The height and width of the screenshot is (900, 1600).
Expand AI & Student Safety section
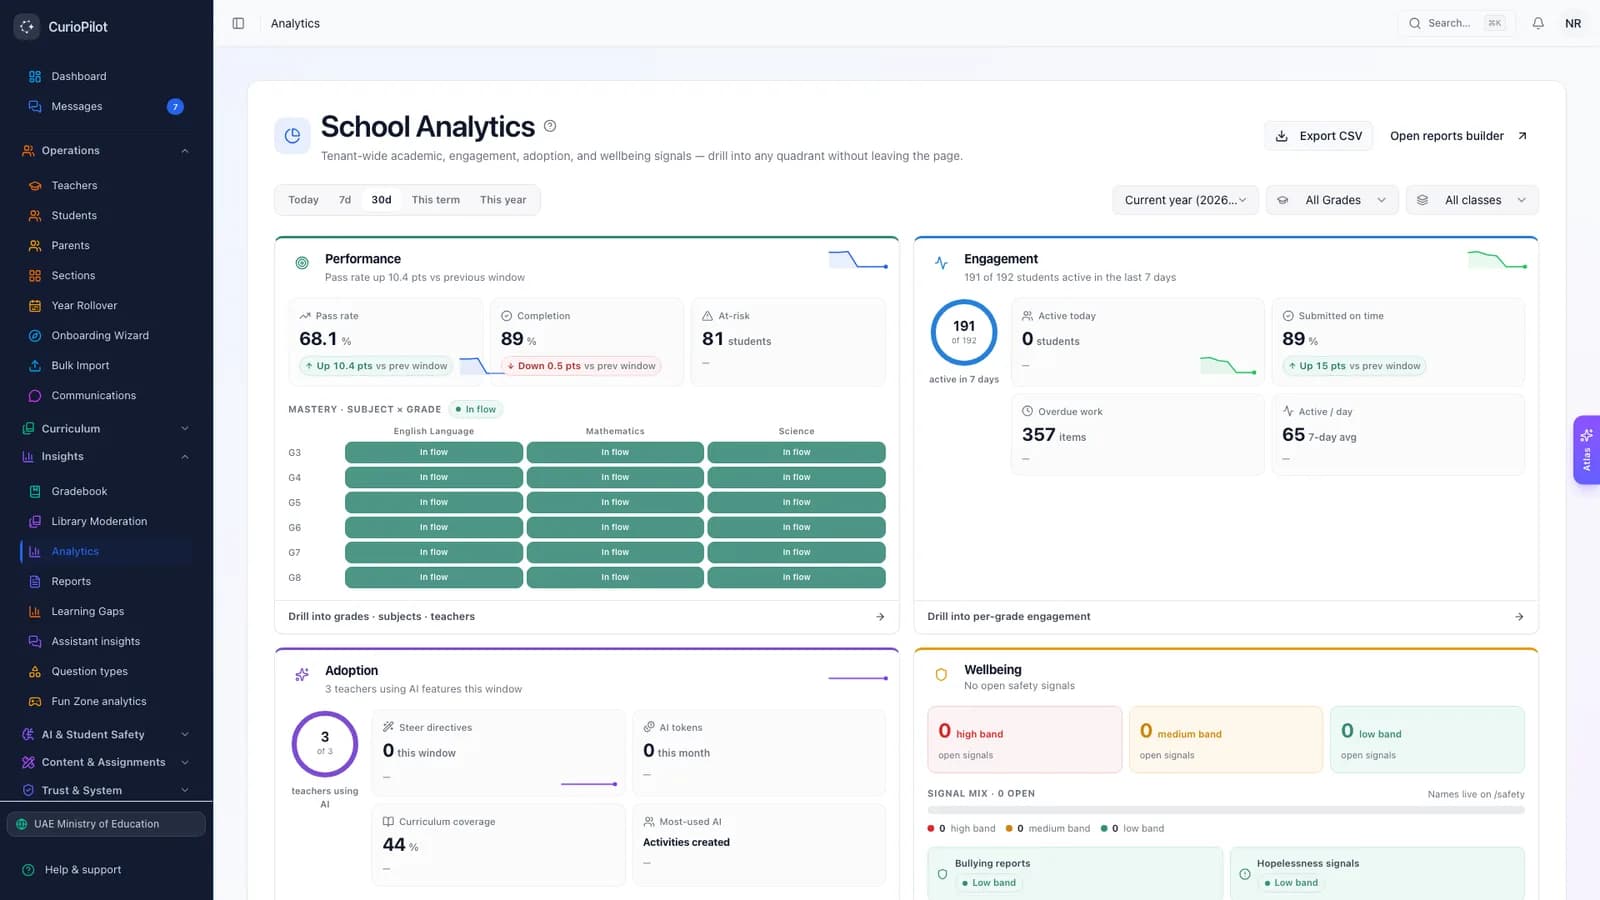coord(106,734)
